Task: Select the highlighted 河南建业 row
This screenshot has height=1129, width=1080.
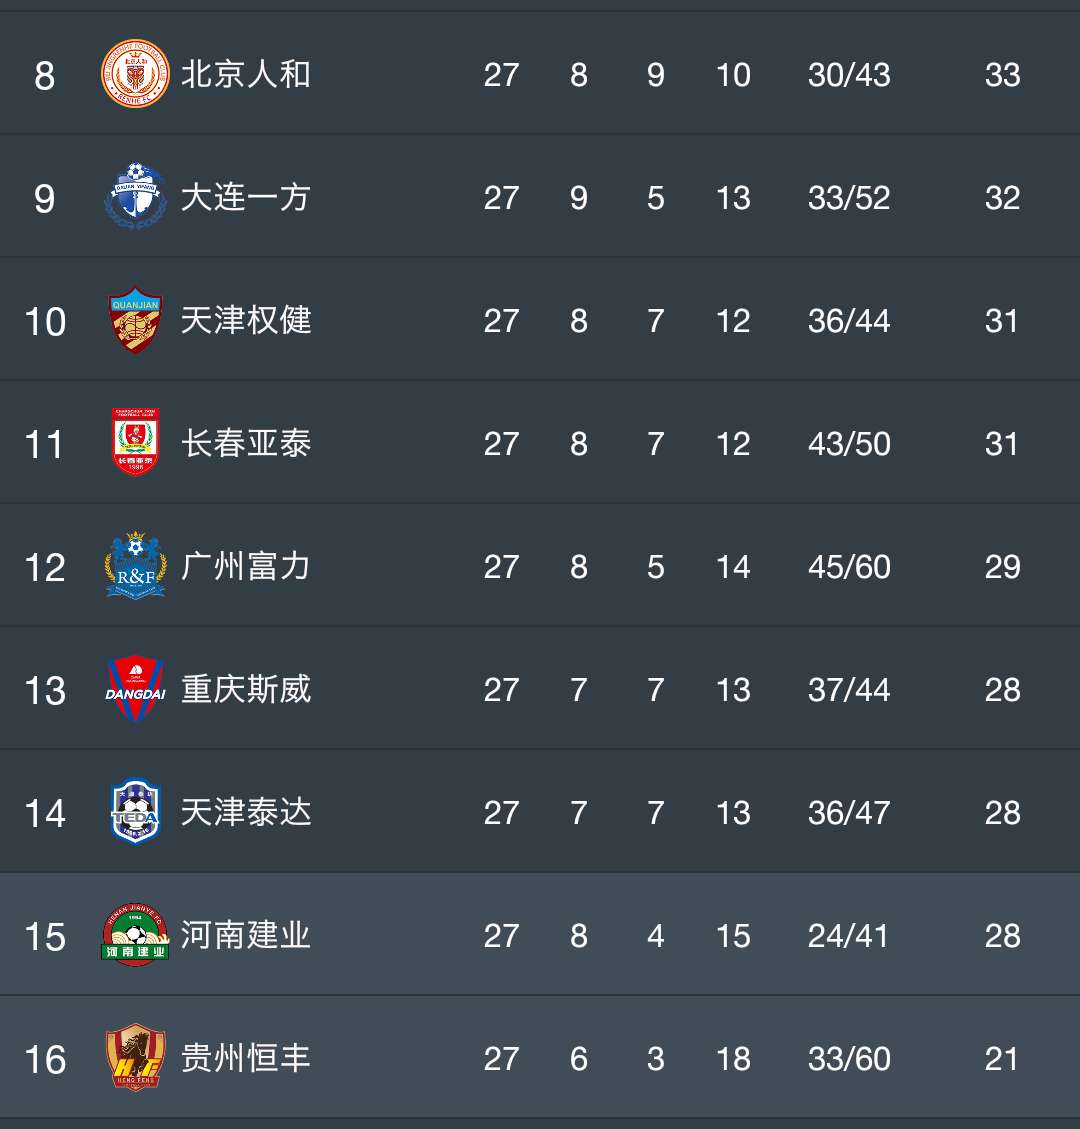Action: 540,935
